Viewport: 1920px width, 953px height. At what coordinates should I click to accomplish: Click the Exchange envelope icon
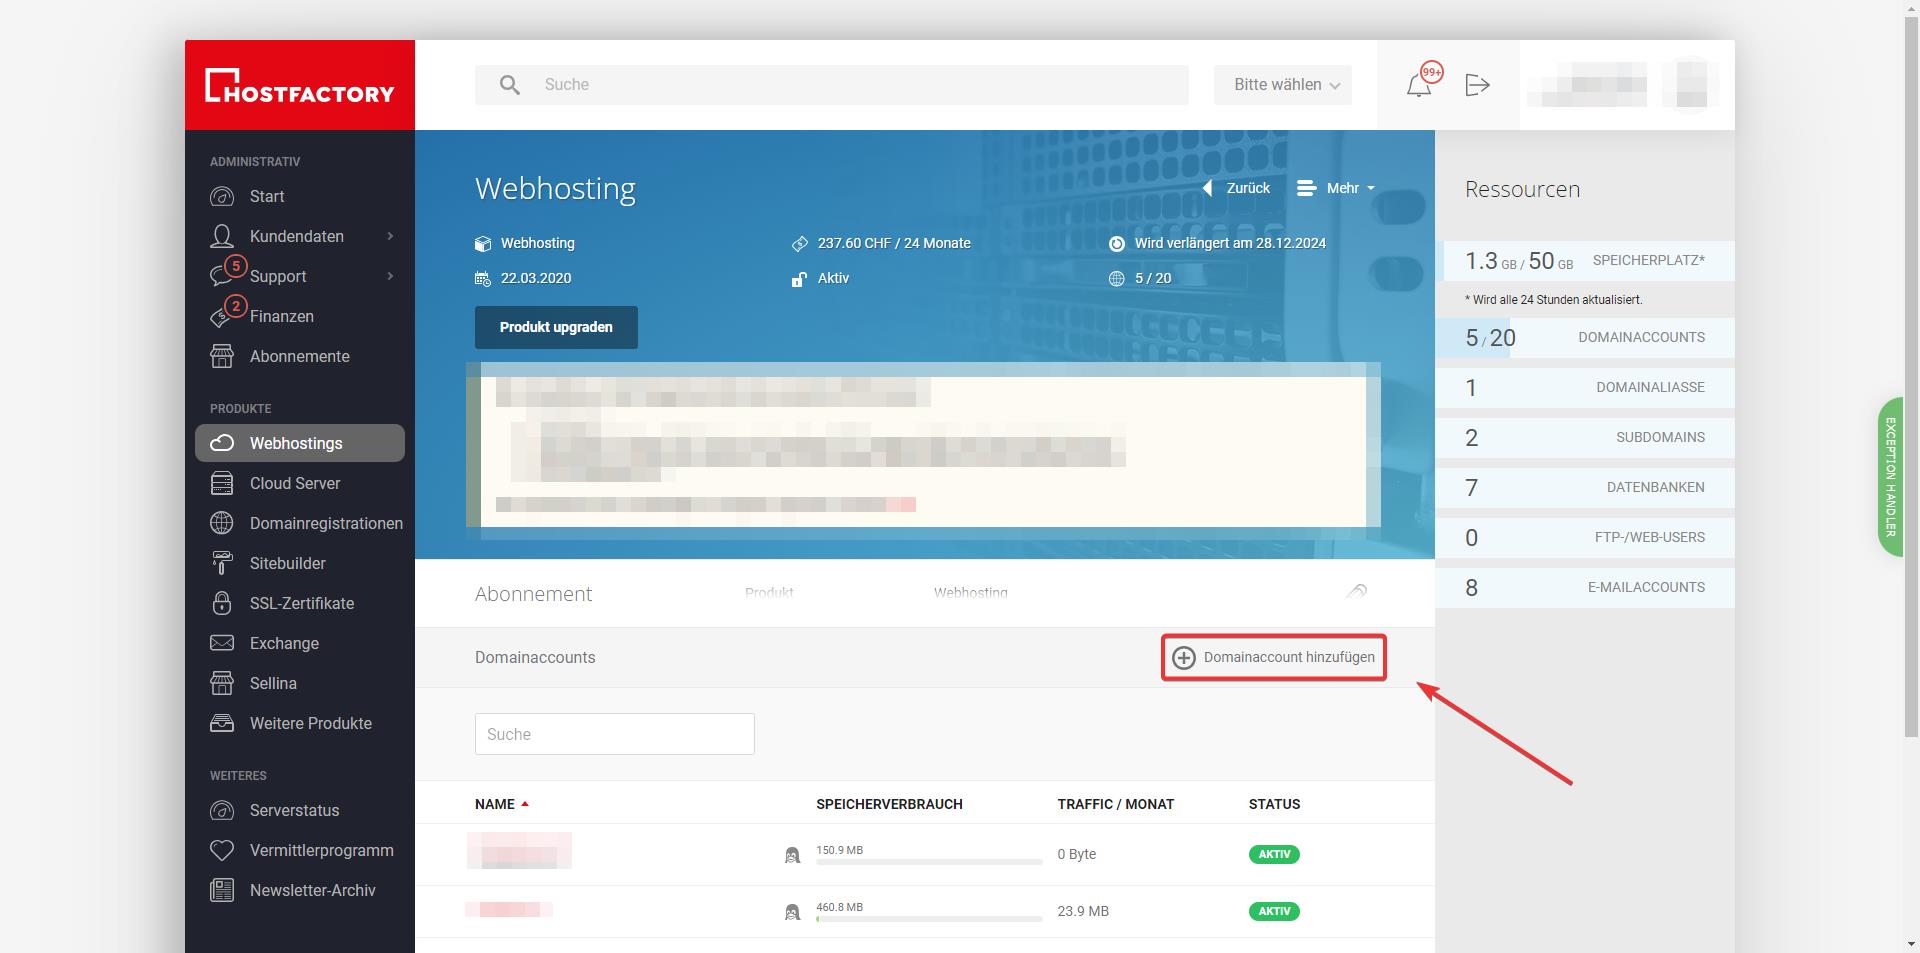pos(222,643)
